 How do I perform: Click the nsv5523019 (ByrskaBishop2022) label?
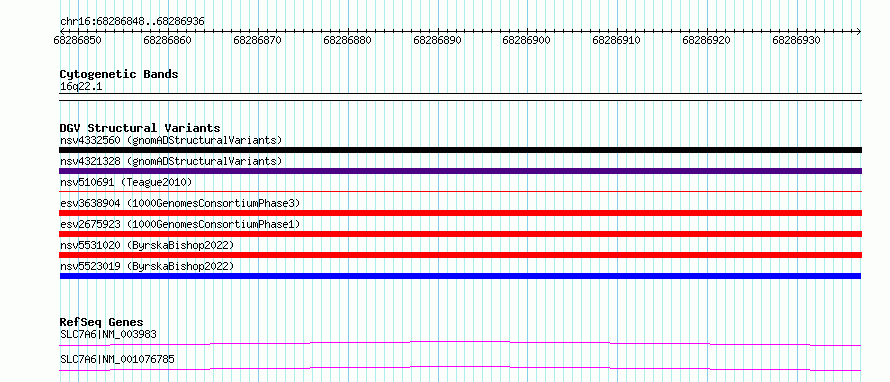pos(146,266)
